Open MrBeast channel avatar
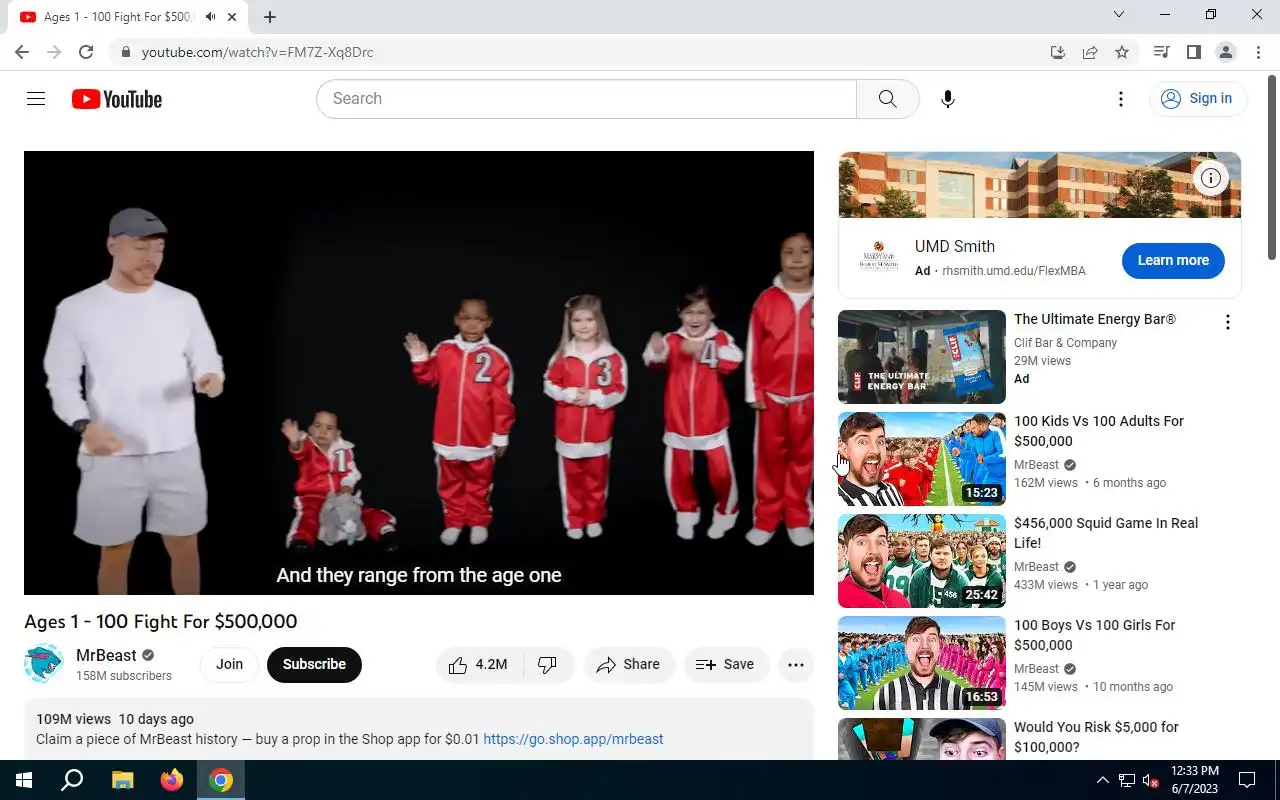The width and height of the screenshot is (1280, 800). click(x=44, y=664)
